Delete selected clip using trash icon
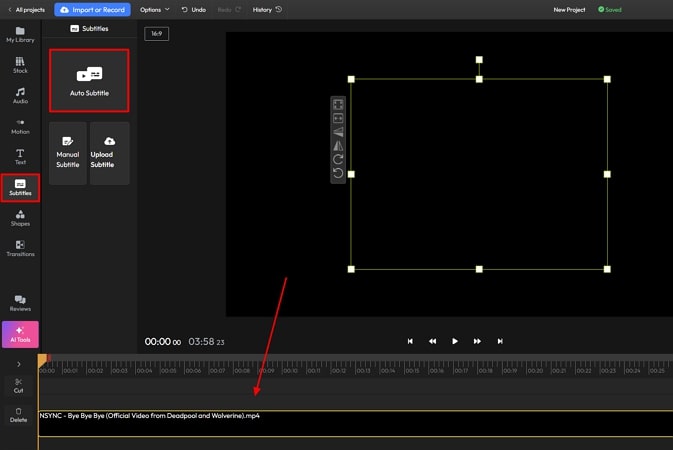 tap(18, 414)
